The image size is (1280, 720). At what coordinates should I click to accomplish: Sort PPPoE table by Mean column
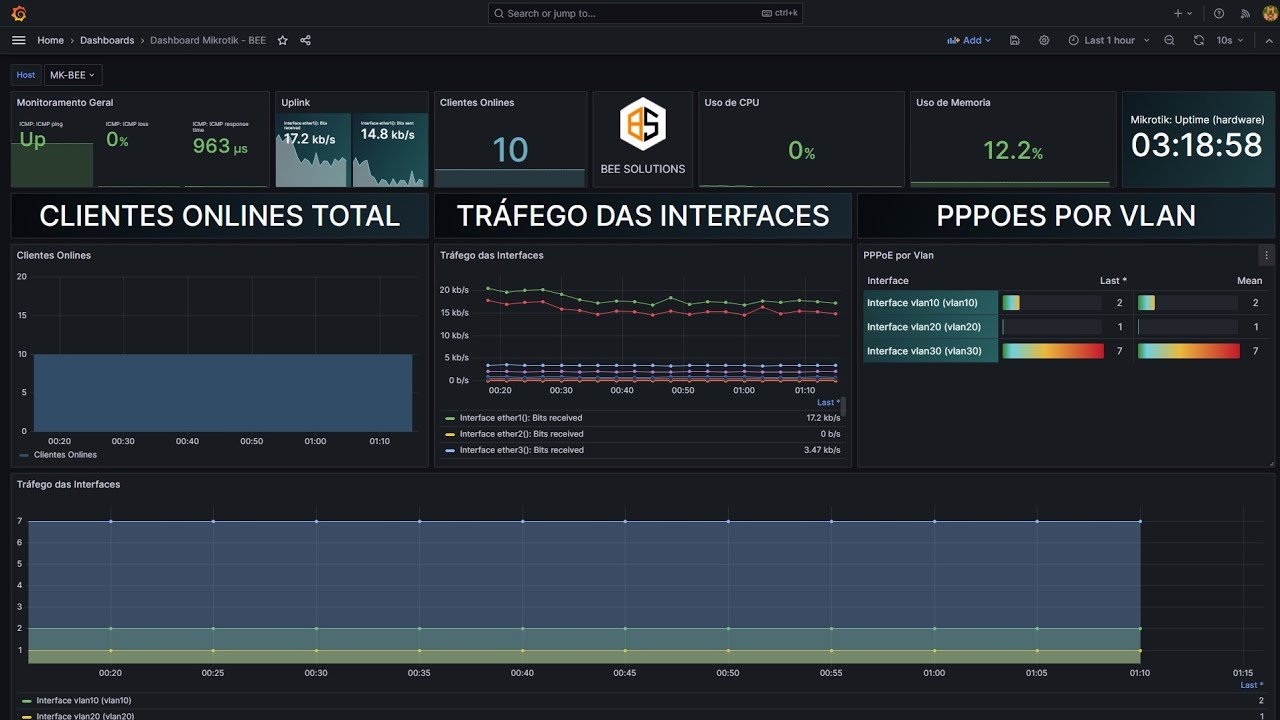pos(1249,281)
